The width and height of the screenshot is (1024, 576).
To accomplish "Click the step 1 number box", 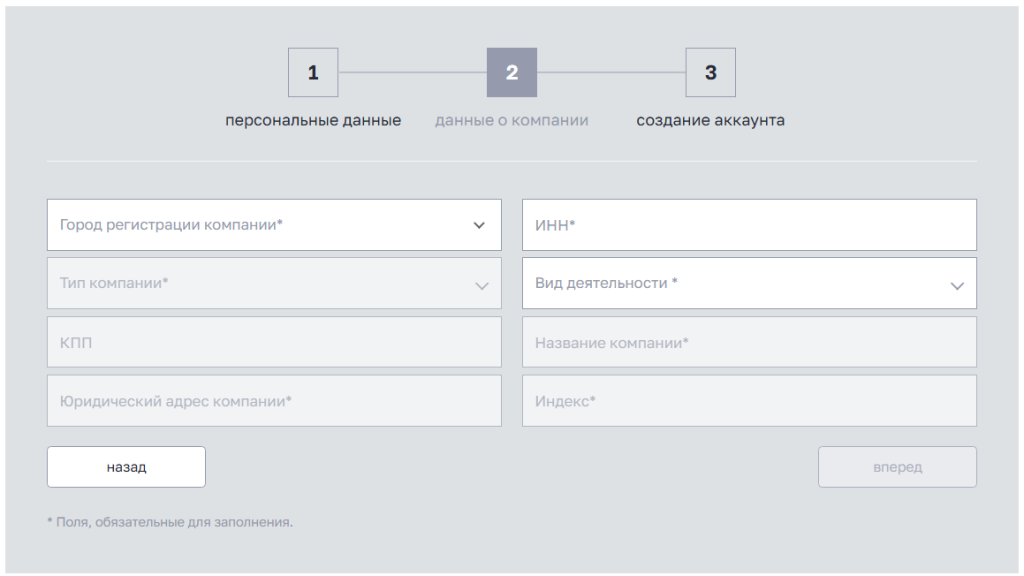I will coord(313,73).
